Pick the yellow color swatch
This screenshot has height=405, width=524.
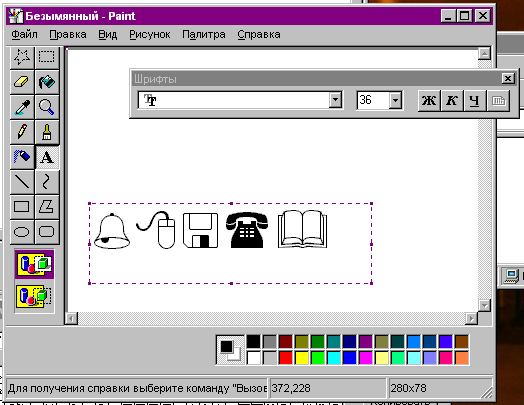click(302, 358)
